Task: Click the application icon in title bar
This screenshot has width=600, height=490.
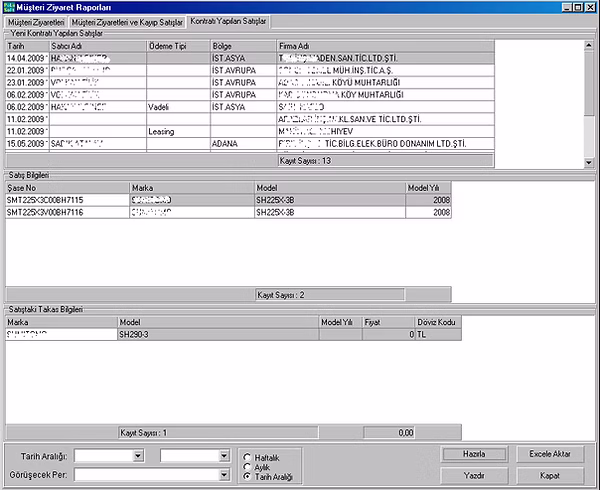Action: [x=8, y=7]
